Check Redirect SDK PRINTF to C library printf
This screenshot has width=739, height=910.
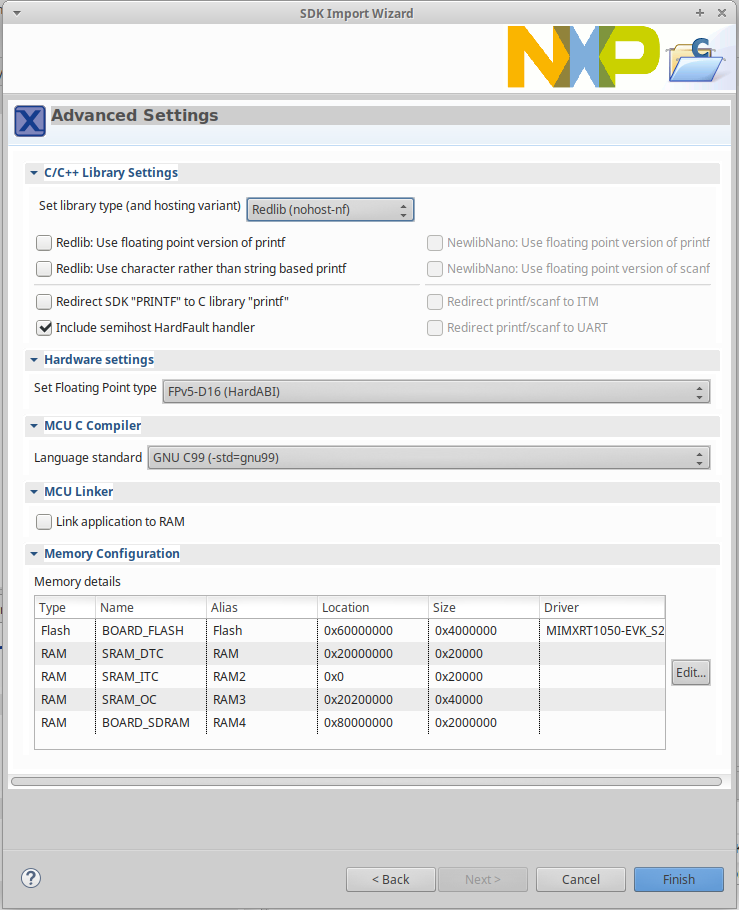click(44, 301)
